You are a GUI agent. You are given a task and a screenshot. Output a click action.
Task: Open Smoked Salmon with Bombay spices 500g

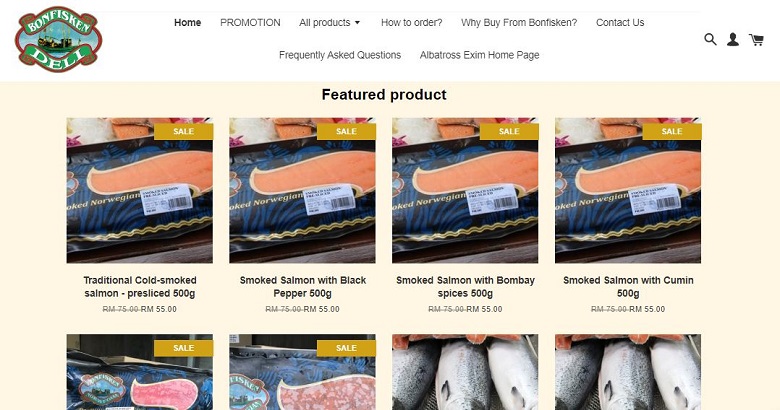point(465,287)
